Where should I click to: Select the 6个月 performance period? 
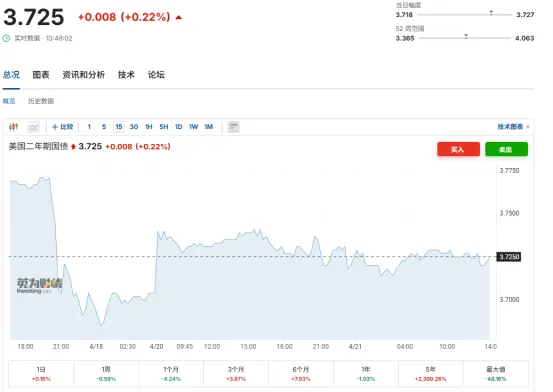301,374
